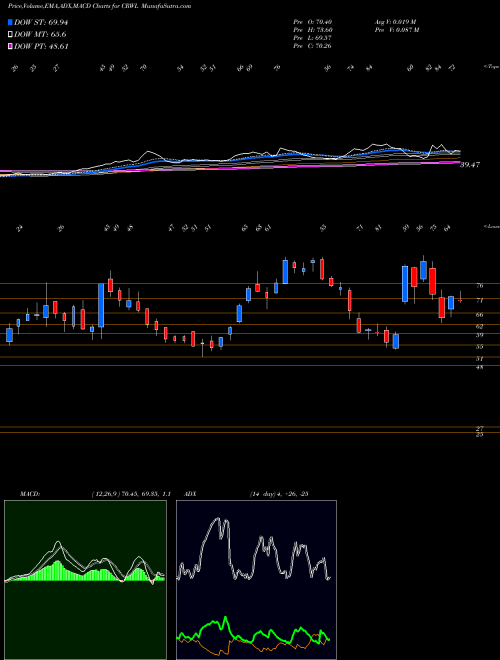Open the green MACD histogram chart panel
This screenshot has width=500, height=660.
(x=85, y=580)
